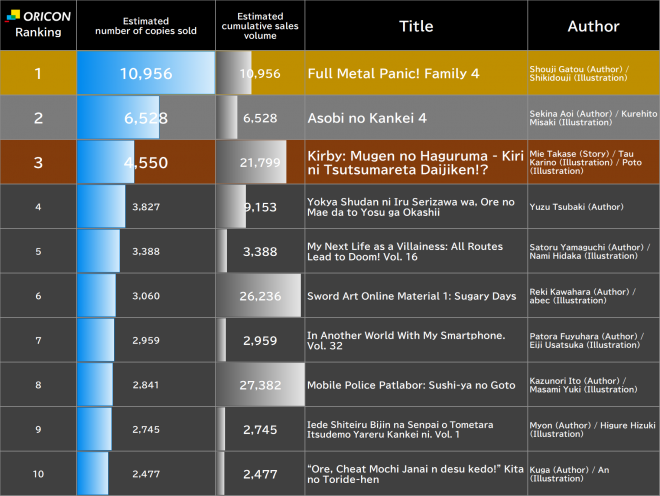This screenshot has height=496, width=660.
Task: Click the copies sold bar showing 10,956
Action: tap(146, 73)
